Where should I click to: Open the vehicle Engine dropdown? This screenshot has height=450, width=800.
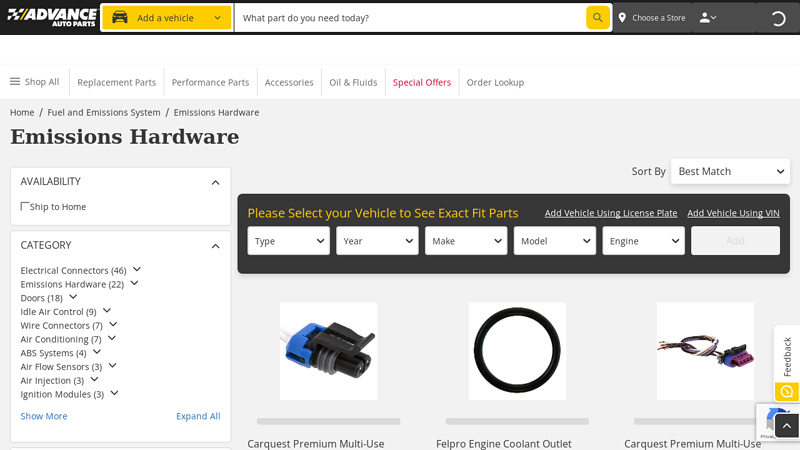click(x=643, y=241)
